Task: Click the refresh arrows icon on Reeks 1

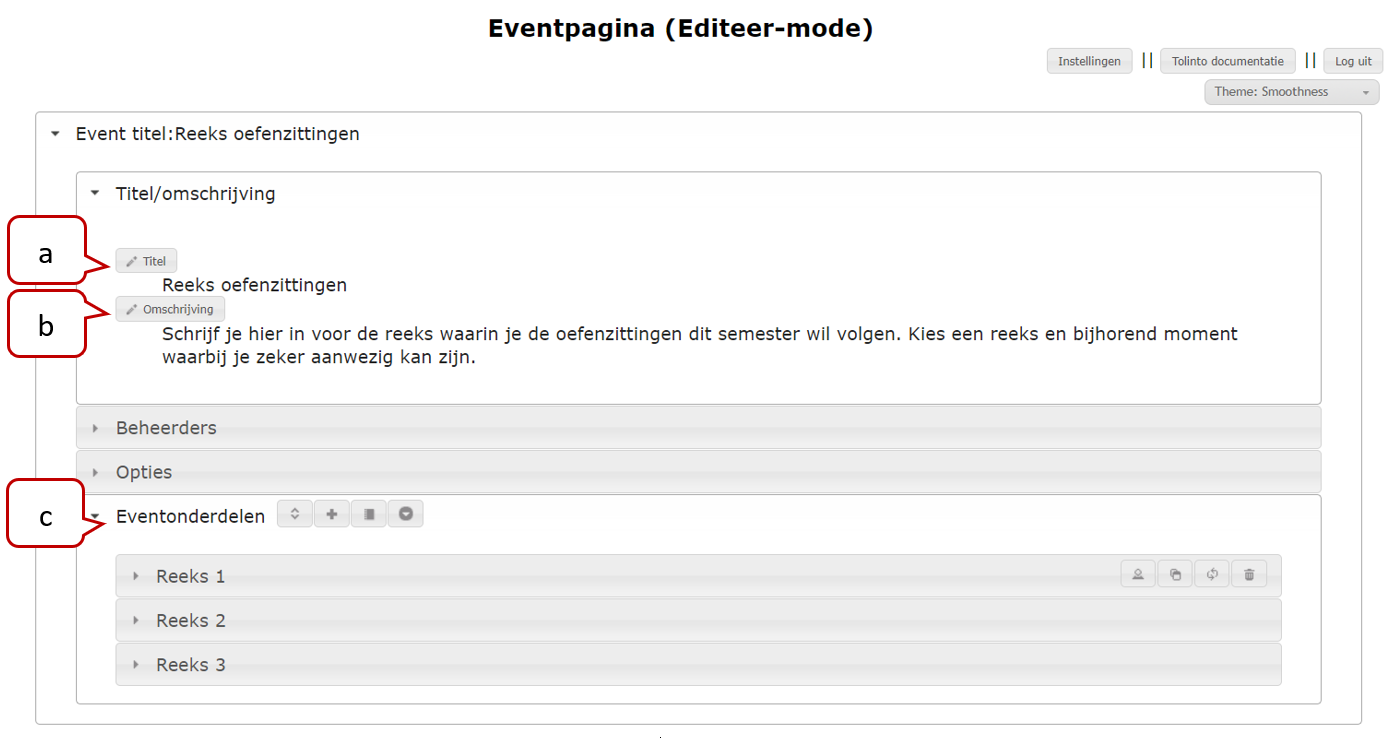Action: pos(1212,574)
